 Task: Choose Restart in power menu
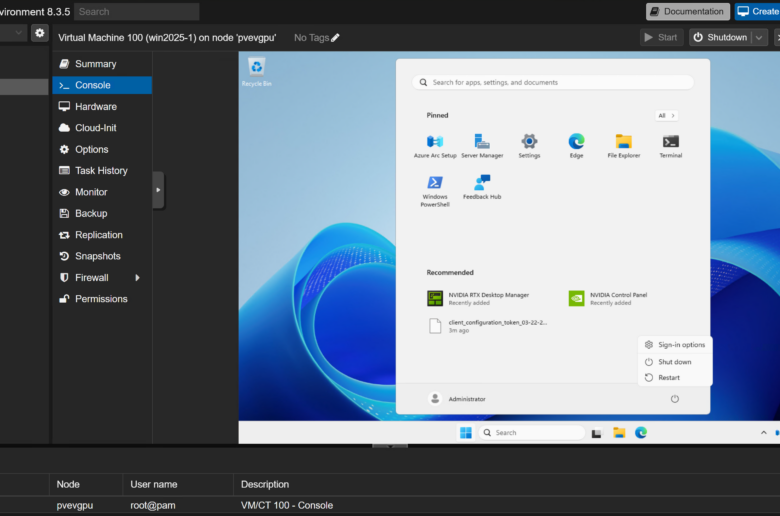click(675, 378)
